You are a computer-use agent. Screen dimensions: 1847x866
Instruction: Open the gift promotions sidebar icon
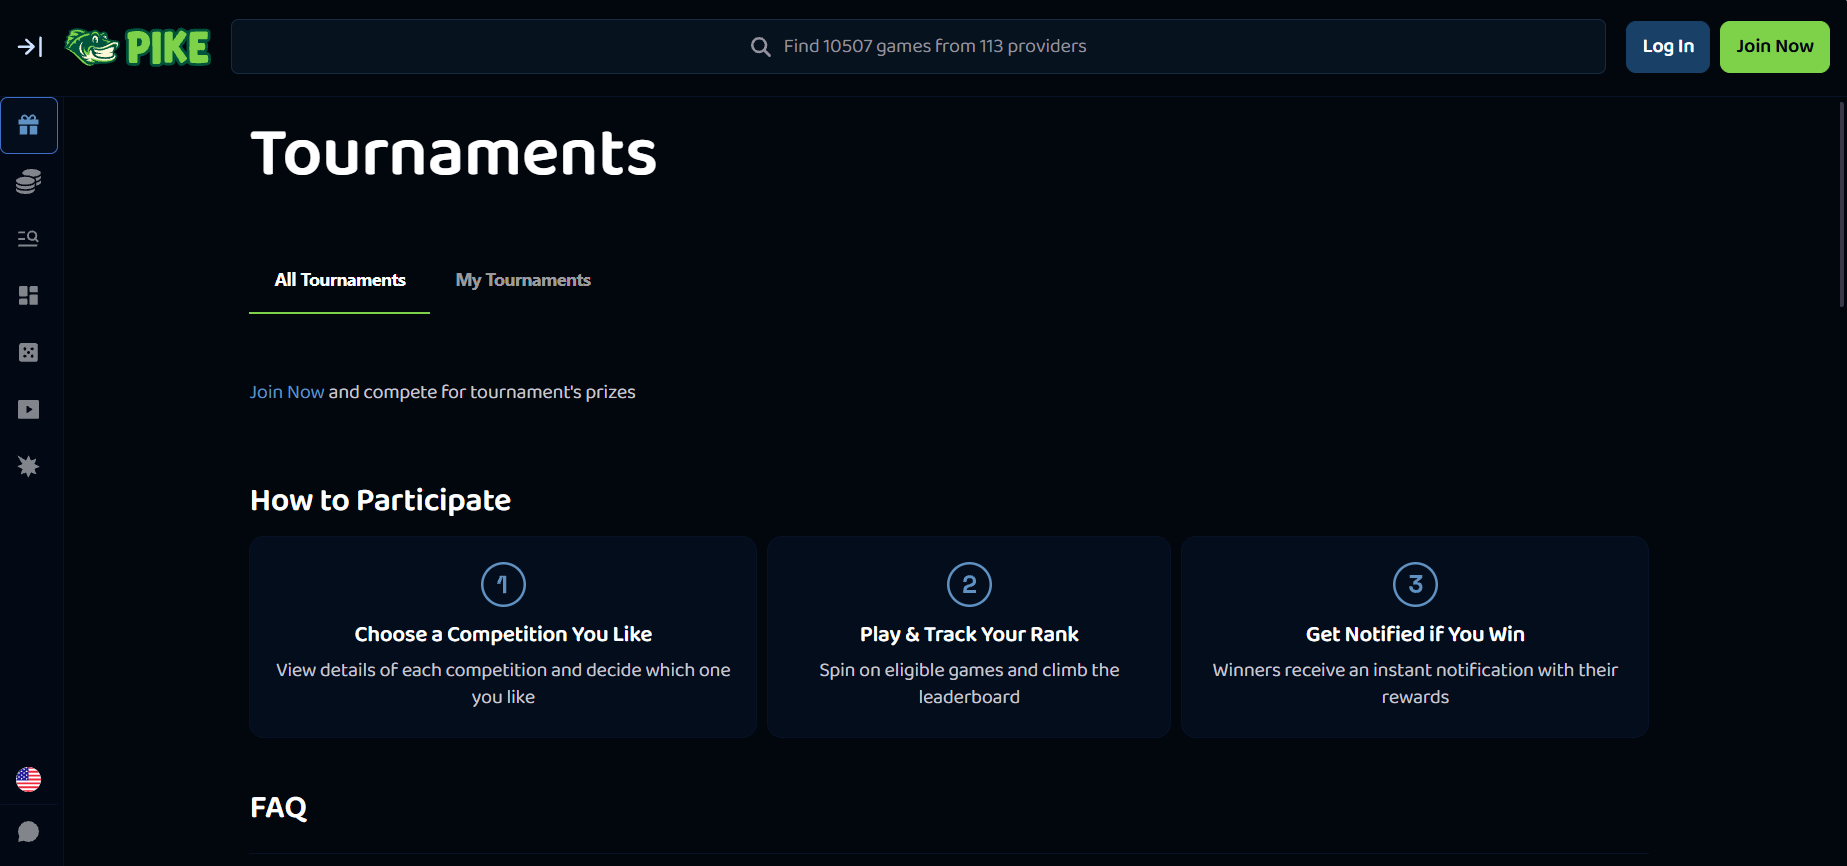tap(29, 125)
